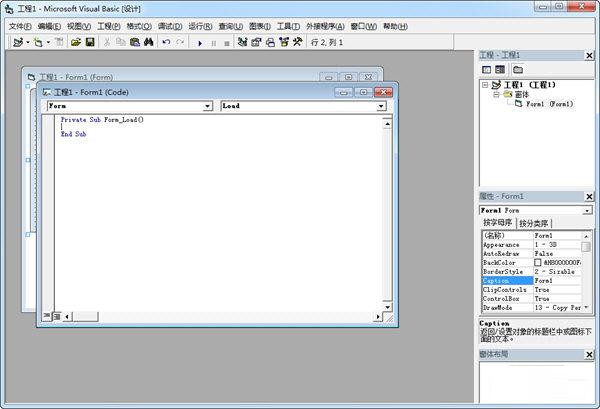600x409 pixels.
Task: Select the DrawMode property row
Action: (532, 308)
